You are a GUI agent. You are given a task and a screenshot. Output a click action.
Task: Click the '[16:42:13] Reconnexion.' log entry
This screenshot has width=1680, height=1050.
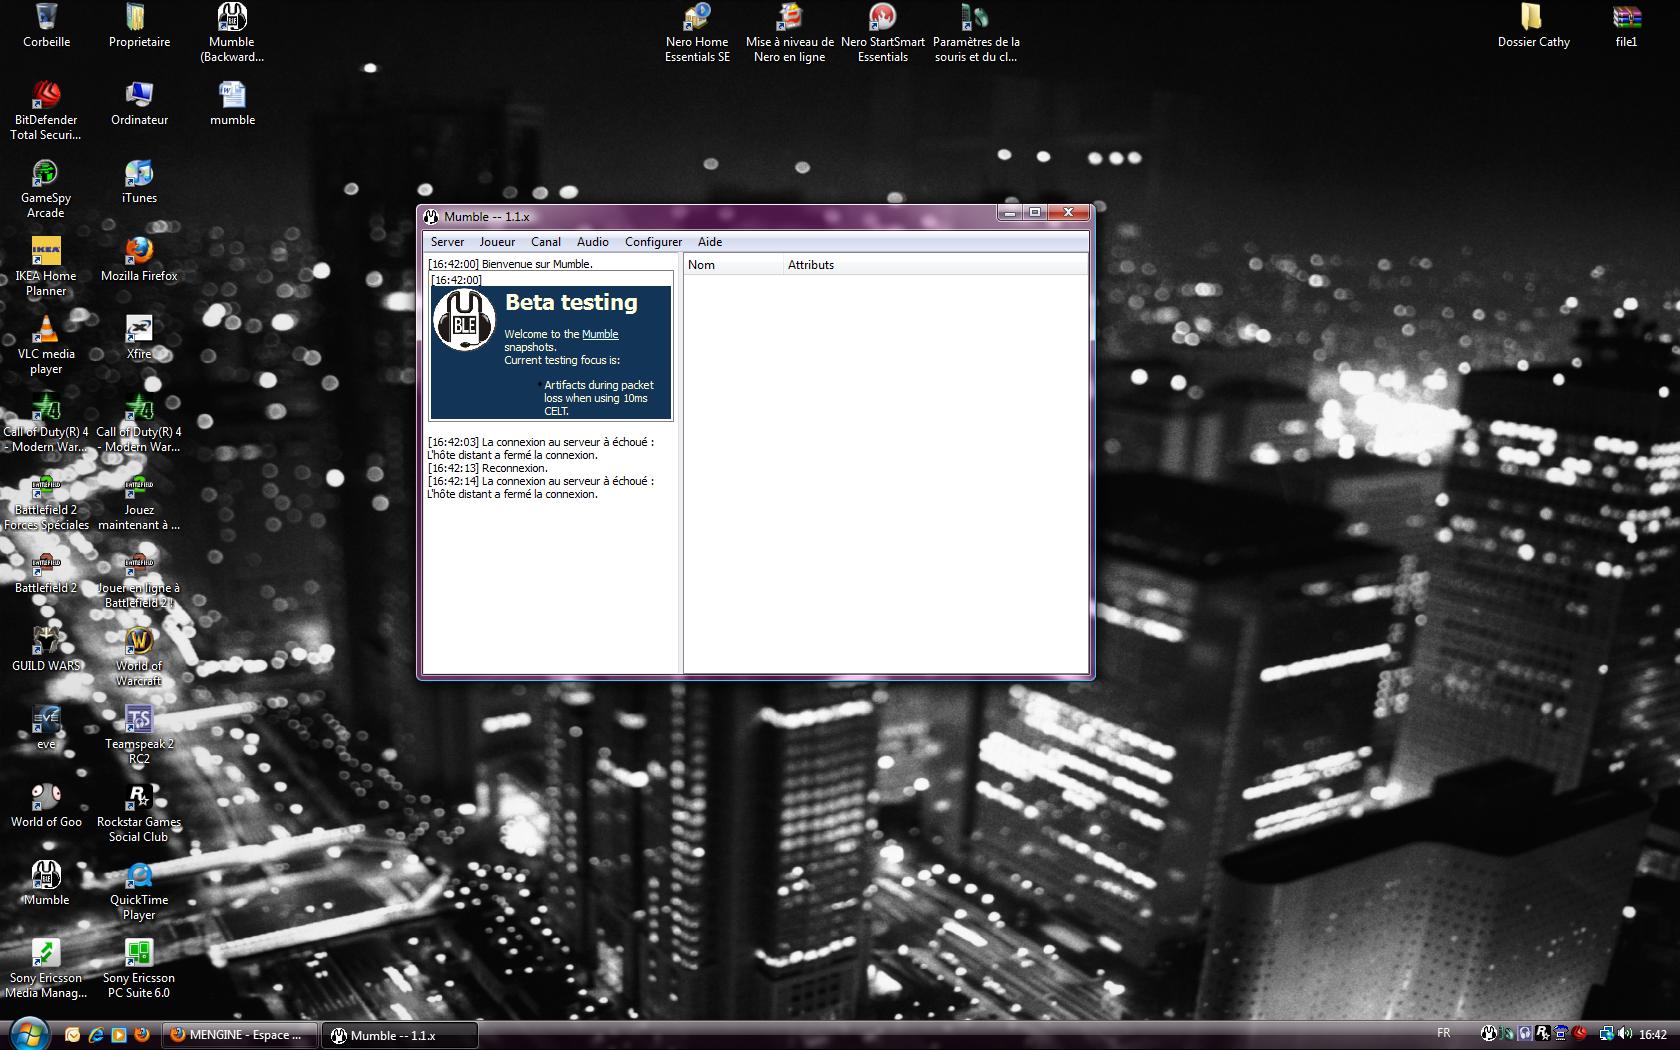pyautogui.click(x=488, y=468)
